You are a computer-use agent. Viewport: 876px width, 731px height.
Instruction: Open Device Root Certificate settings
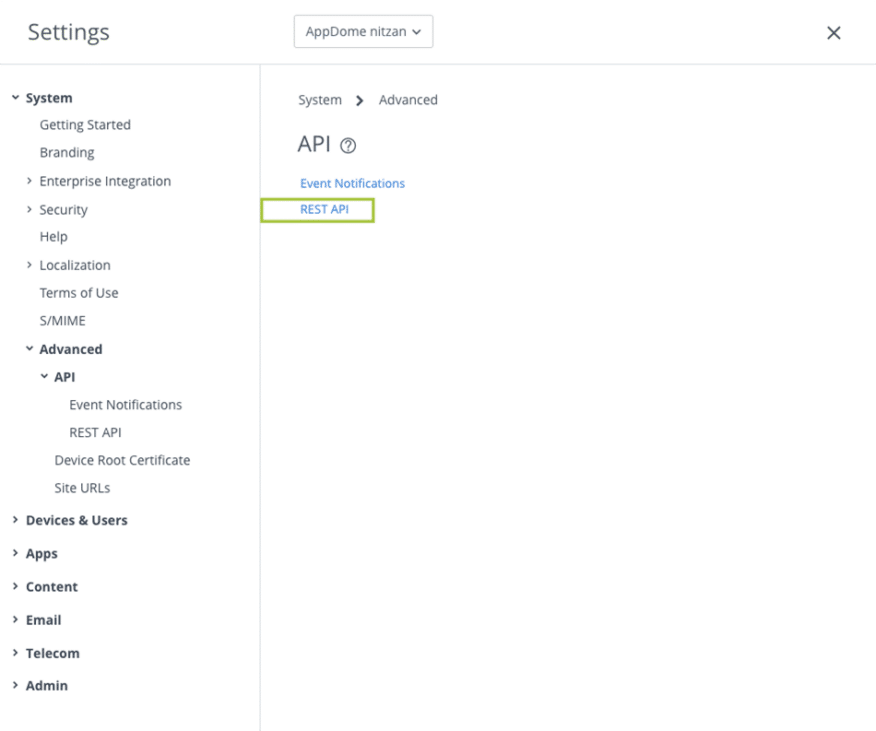pos(122,460)
